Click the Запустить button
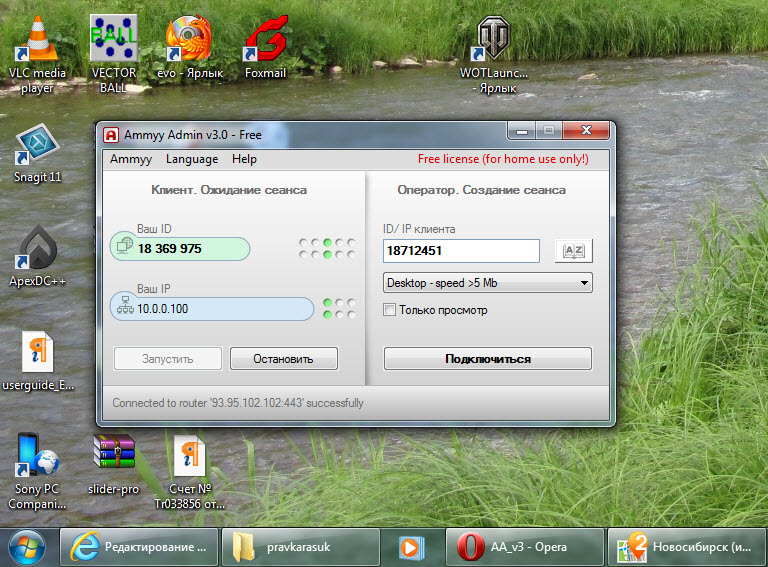 [x=168, y=359]
